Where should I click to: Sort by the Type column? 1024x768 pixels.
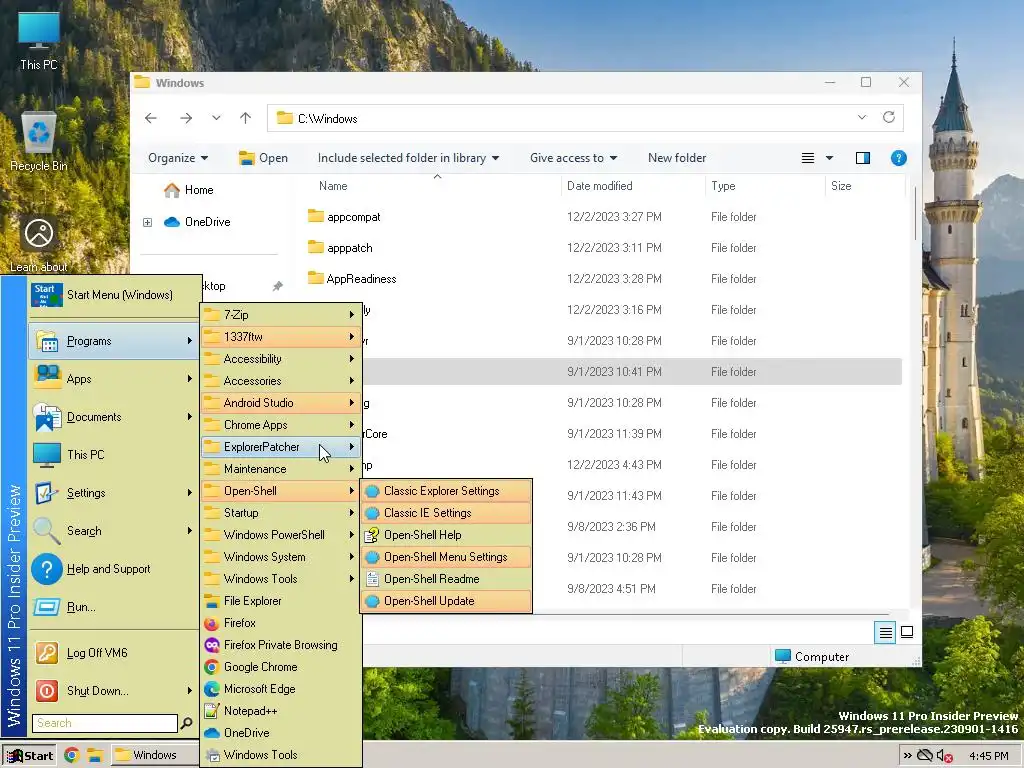[723, 186]
